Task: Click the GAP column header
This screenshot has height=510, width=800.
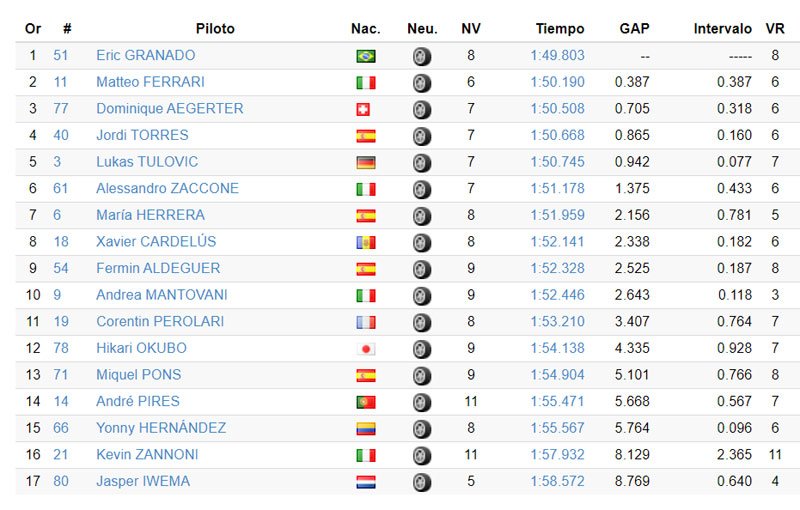Action: [x=635, y=29]
